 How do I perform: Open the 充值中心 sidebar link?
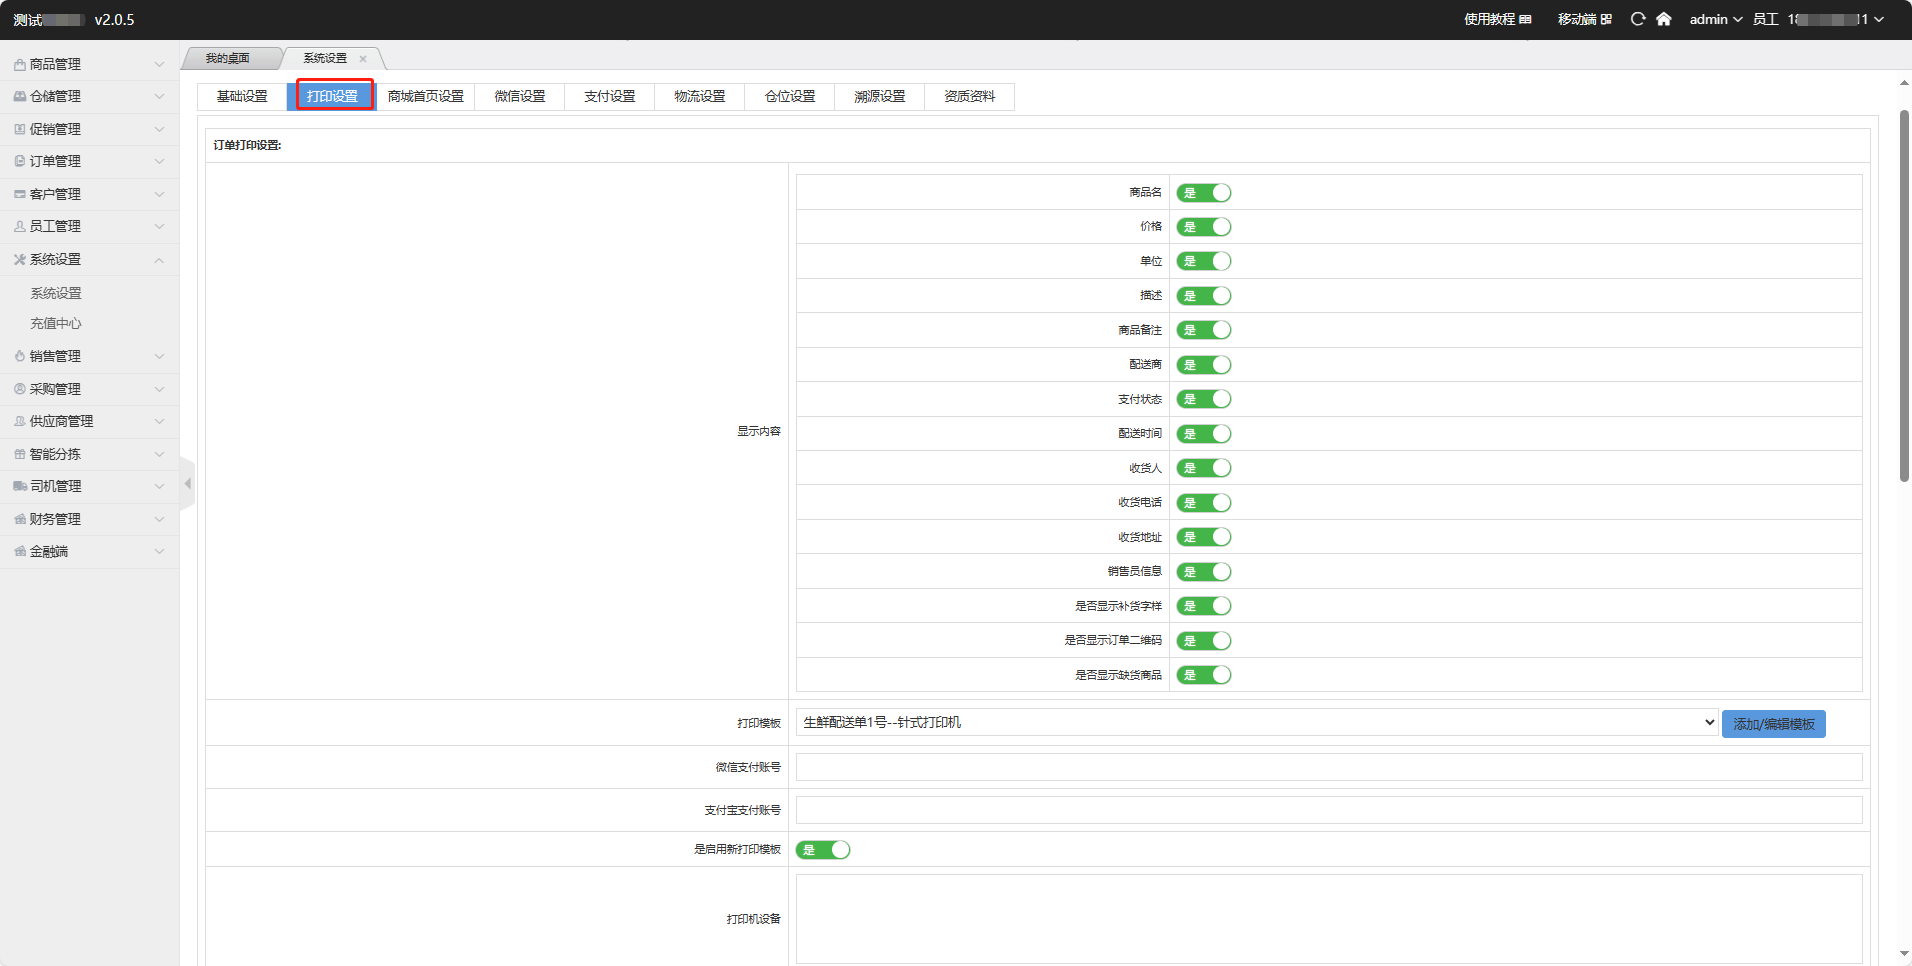coord(56,323)
